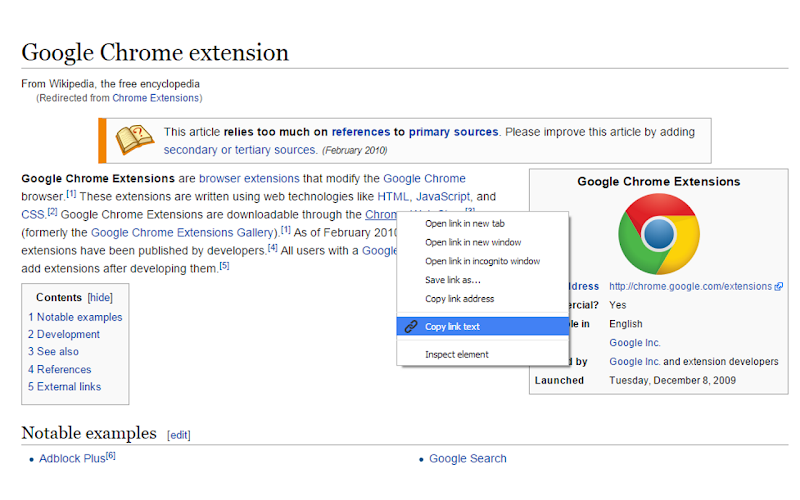Click footnote [5] after 'developing them.'
This screenshot has height=500, width=800.
tap(224, 266)
